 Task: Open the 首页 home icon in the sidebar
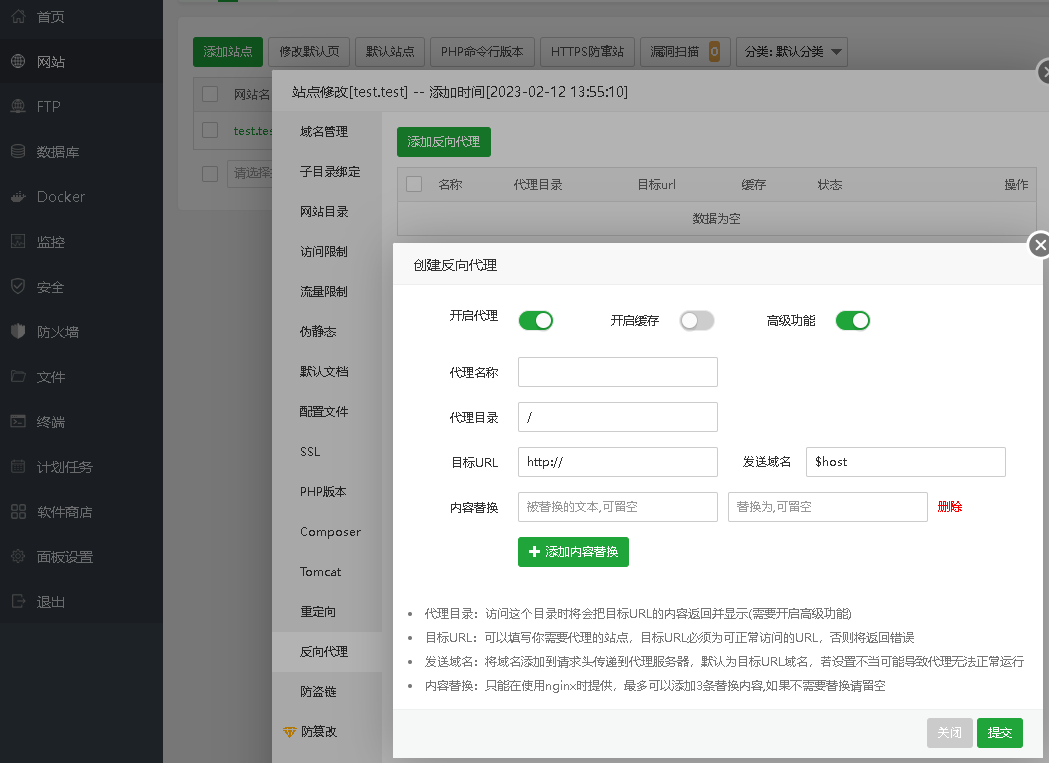click(x=18, y=16)
